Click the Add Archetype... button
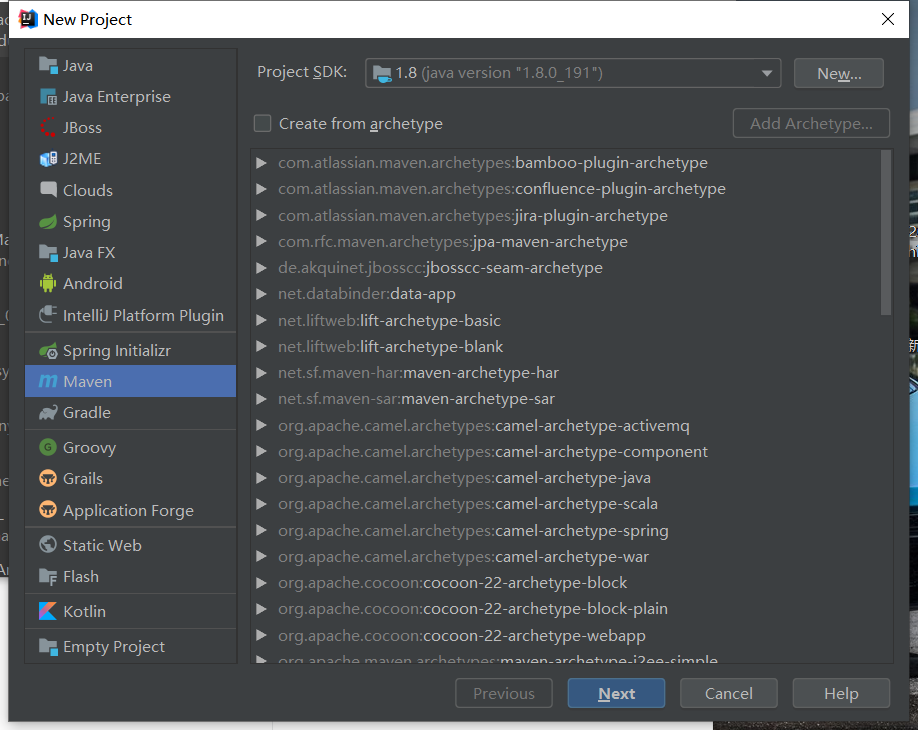918x730 pixels. [x=811, y=123]
